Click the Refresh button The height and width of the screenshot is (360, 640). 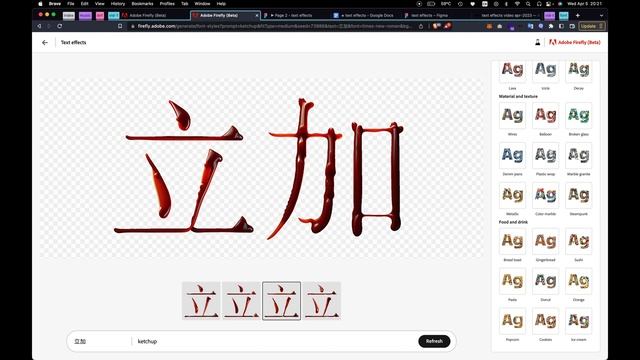pyautogui.click(x=434, y=341)
